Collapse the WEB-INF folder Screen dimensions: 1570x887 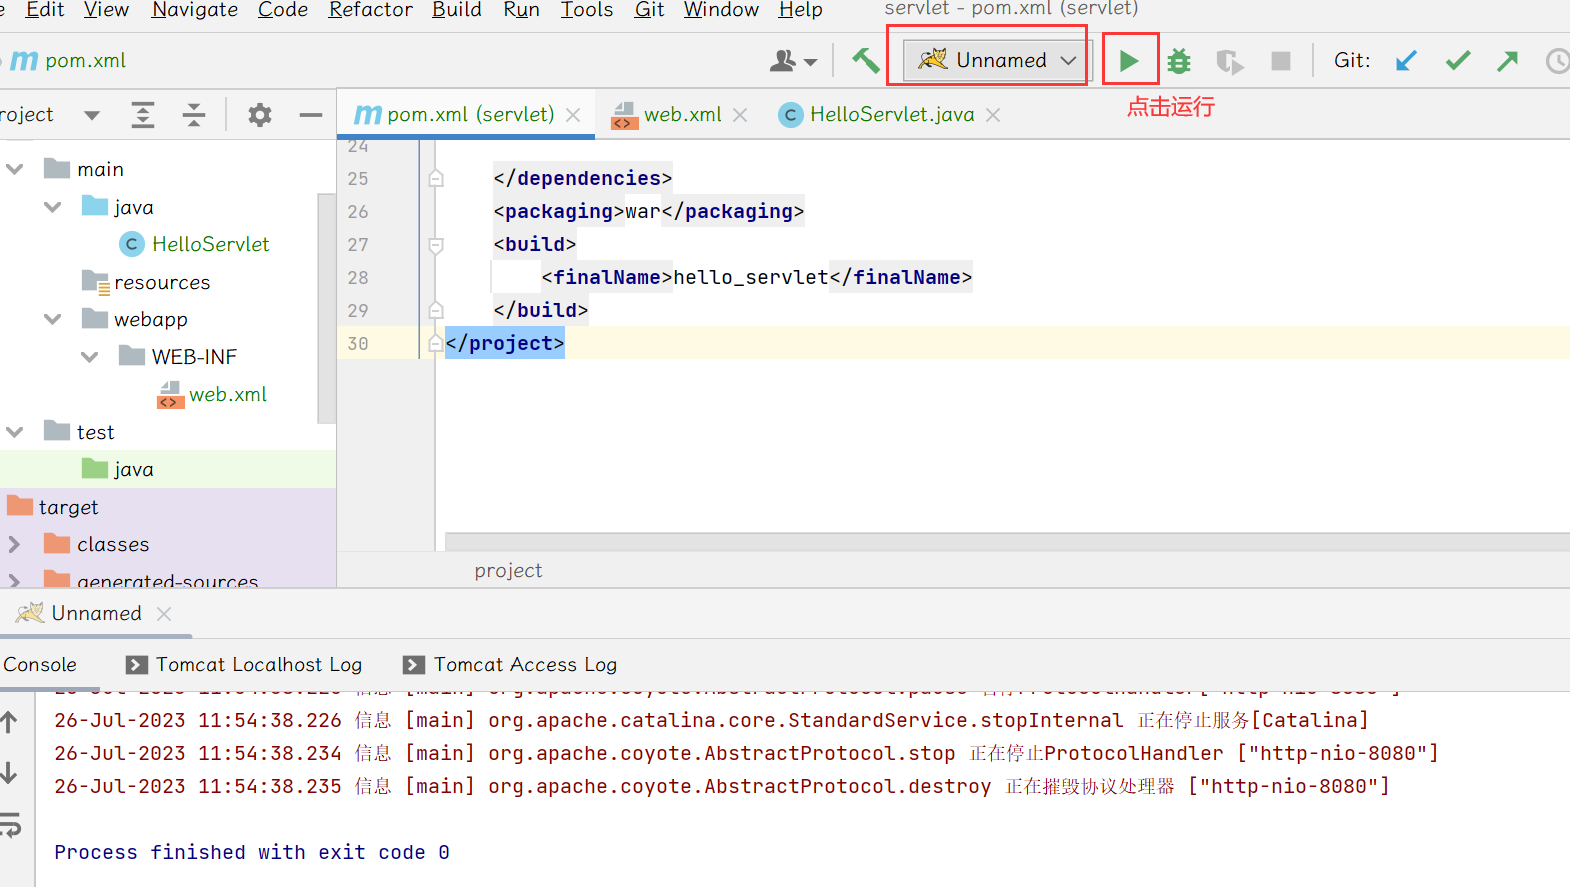click(90, 357)
